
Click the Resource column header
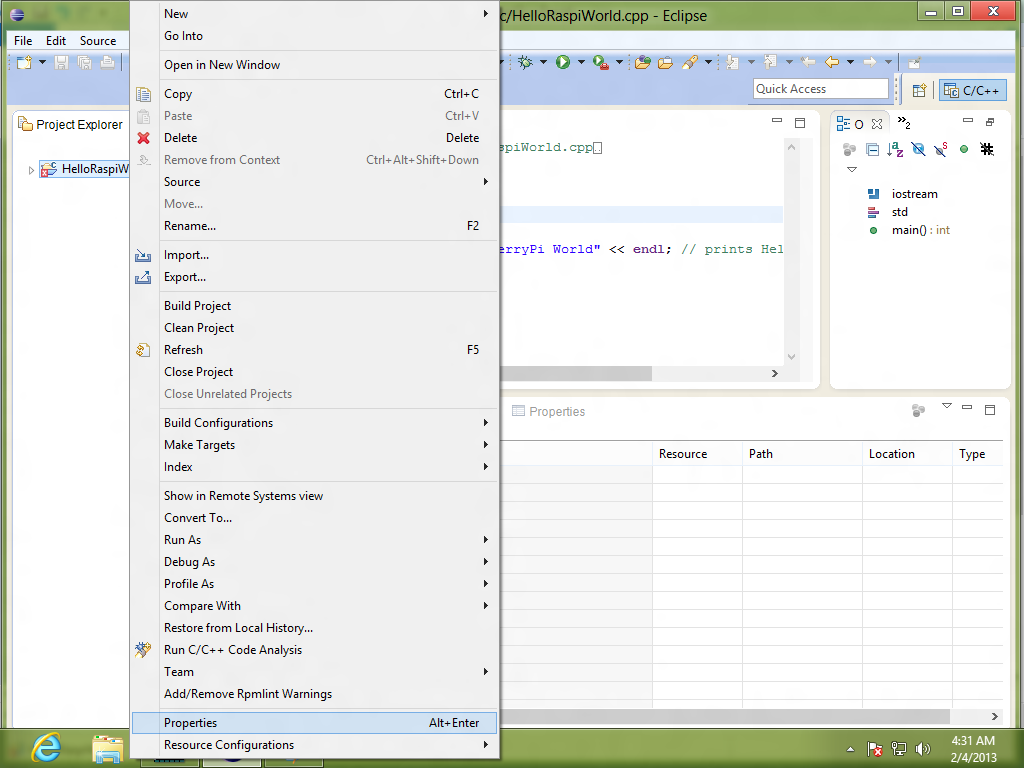pyautogui.click(x=697, y=454)
